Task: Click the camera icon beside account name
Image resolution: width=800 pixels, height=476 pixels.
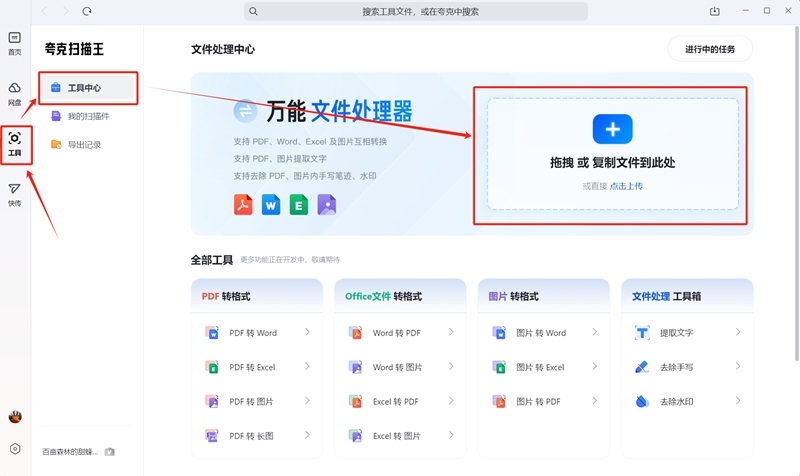Action: tap(110, 452)
